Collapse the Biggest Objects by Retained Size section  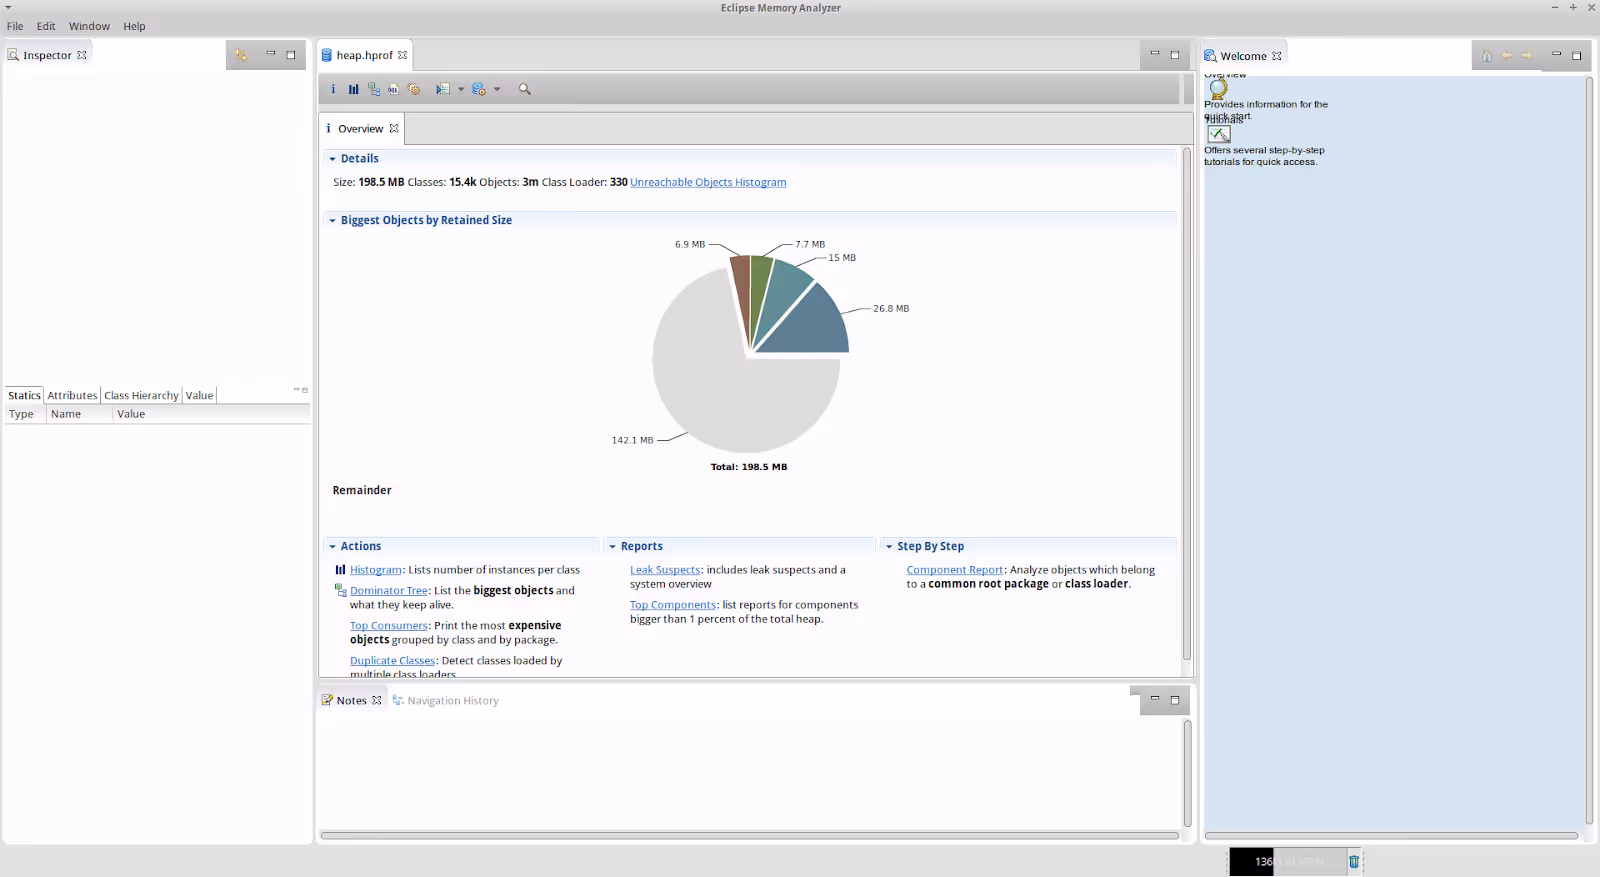point(332,221)
